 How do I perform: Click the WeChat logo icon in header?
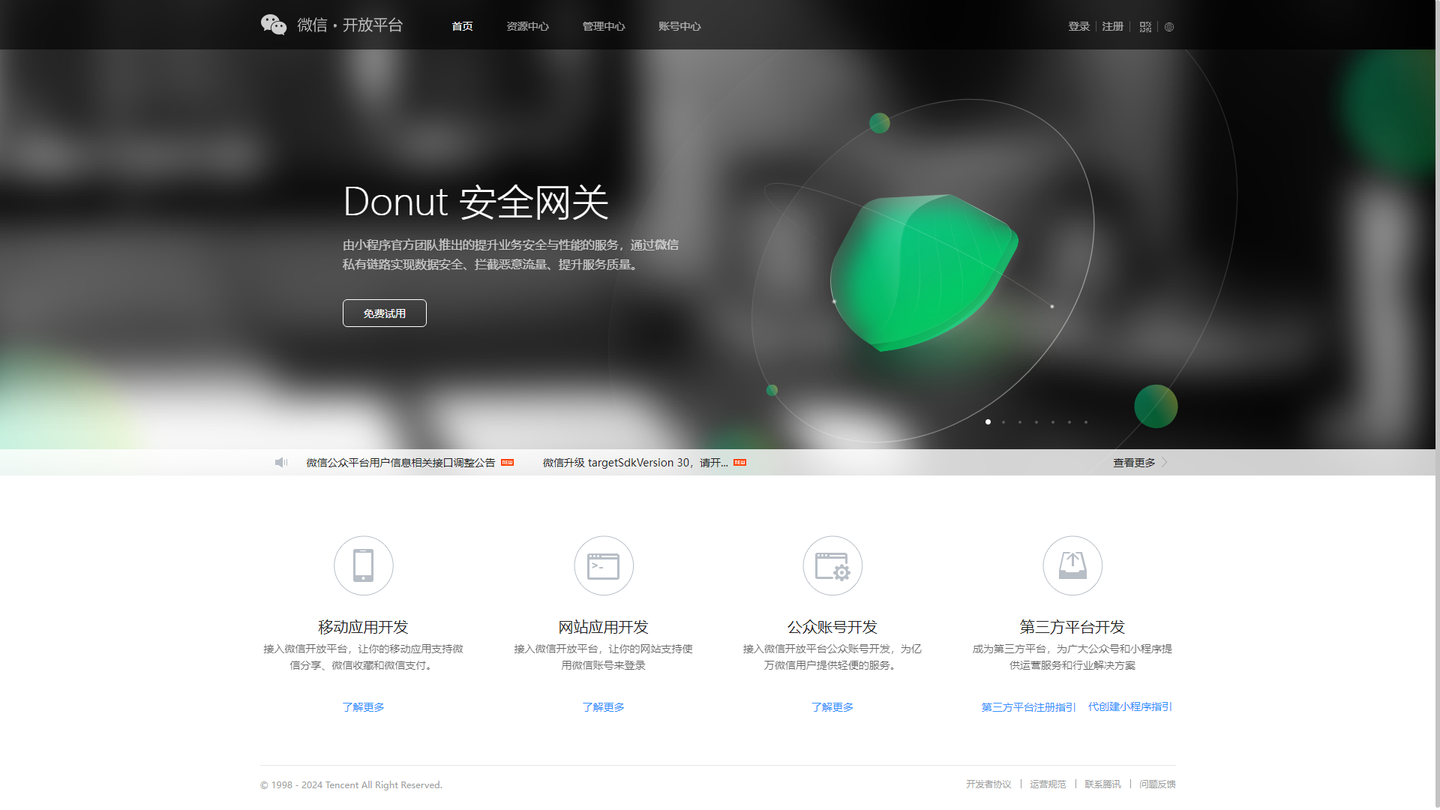273,25
